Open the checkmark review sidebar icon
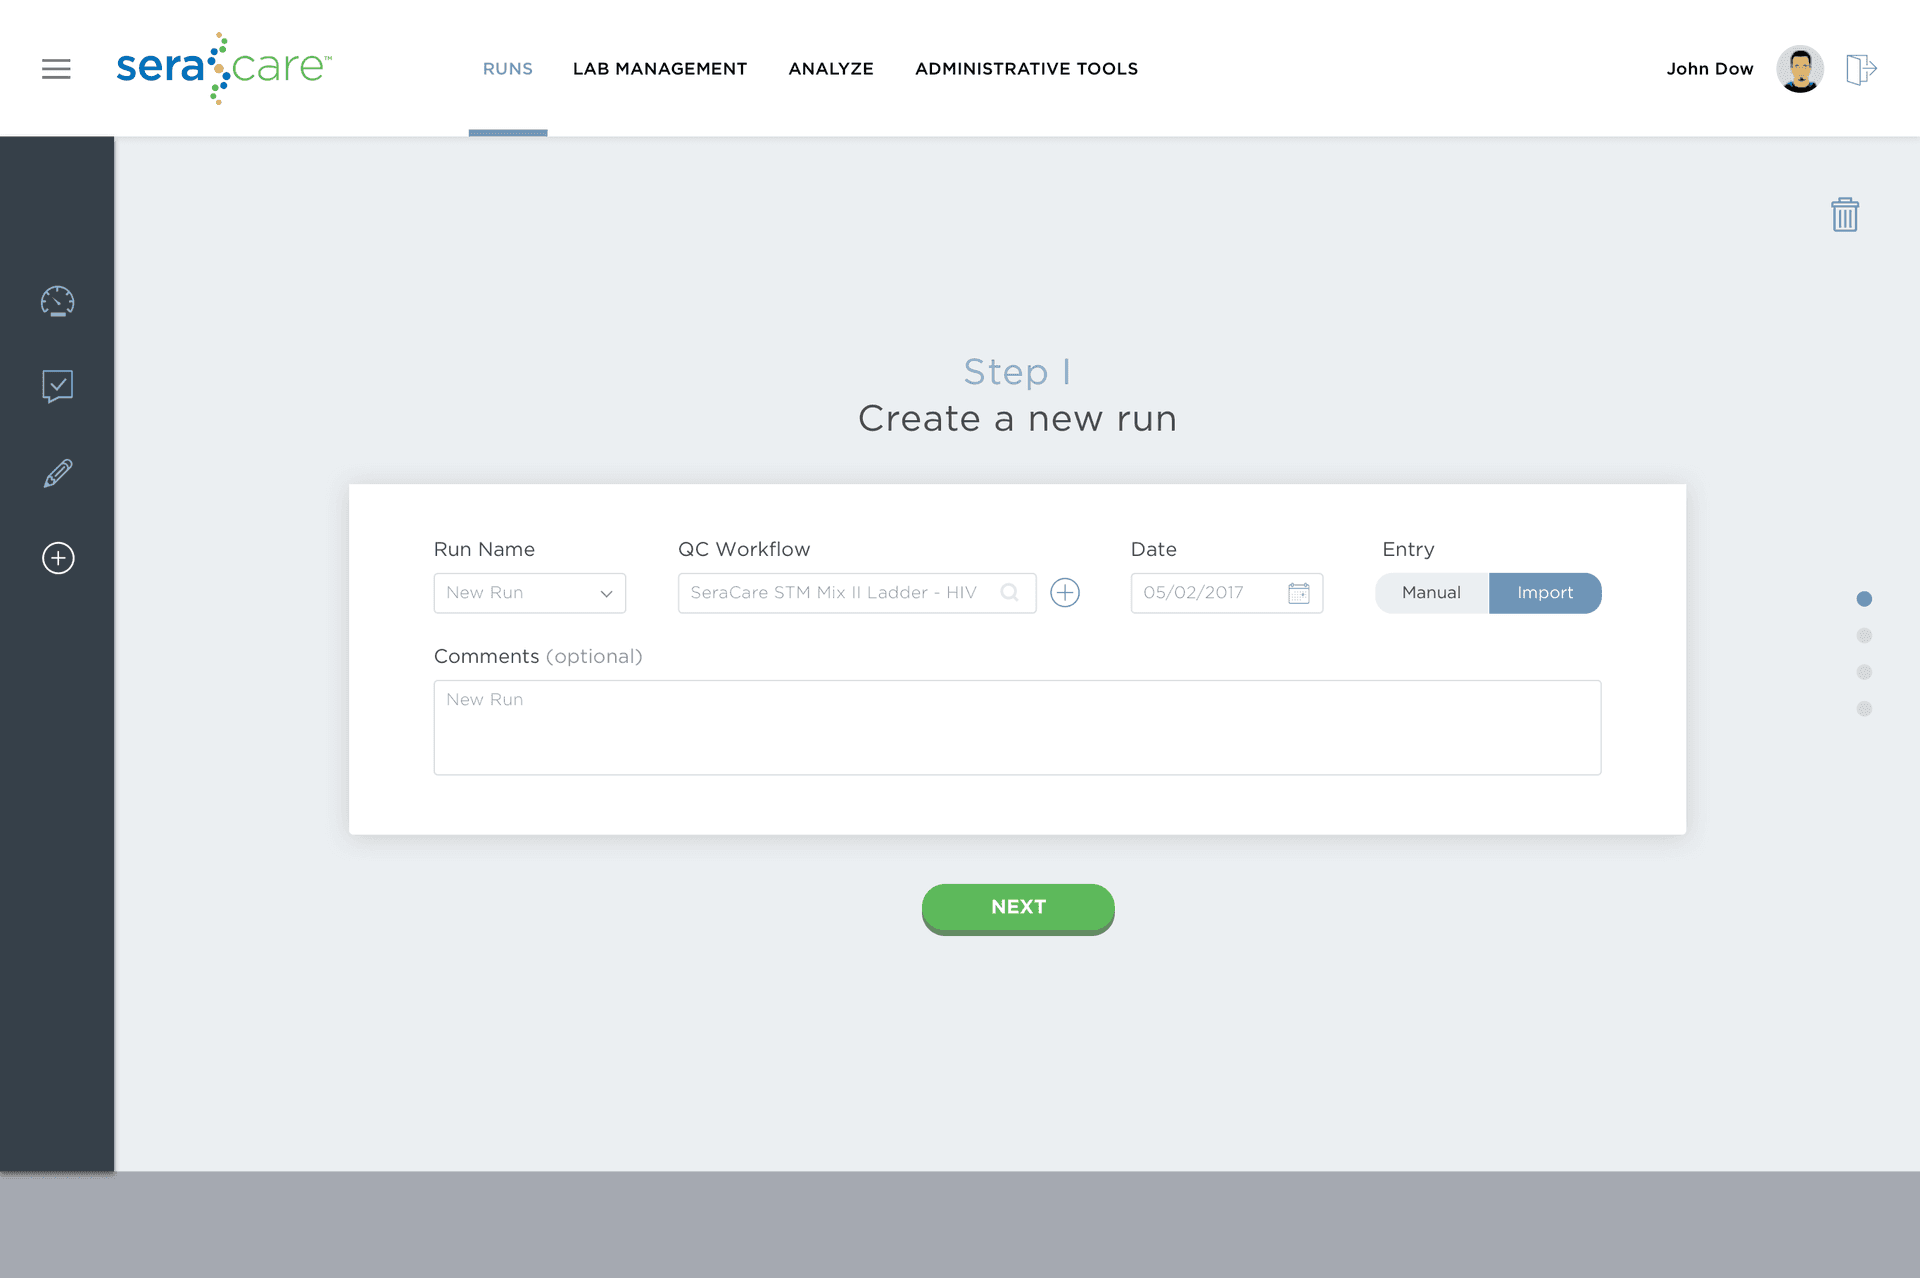Image resolution: width=1920 pixels, height=1278 pixels. point(58,386)
